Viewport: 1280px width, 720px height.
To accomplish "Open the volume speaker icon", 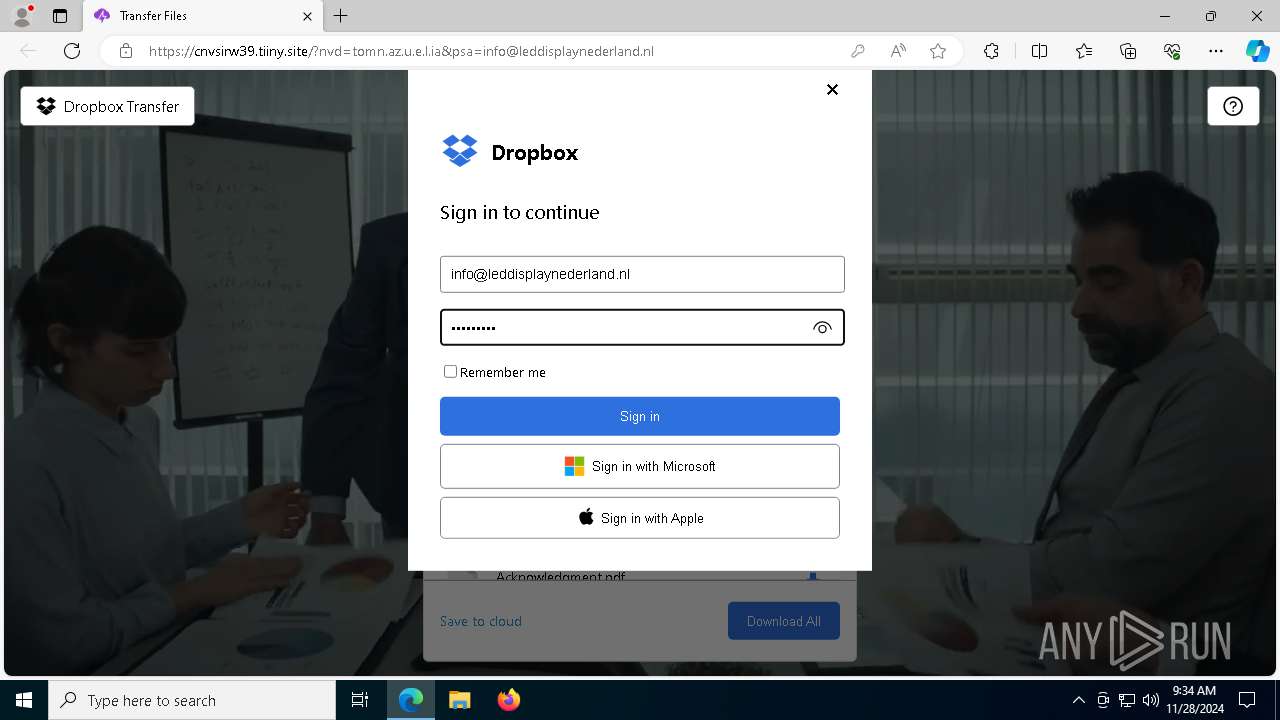I will [x=1150, y=700].
